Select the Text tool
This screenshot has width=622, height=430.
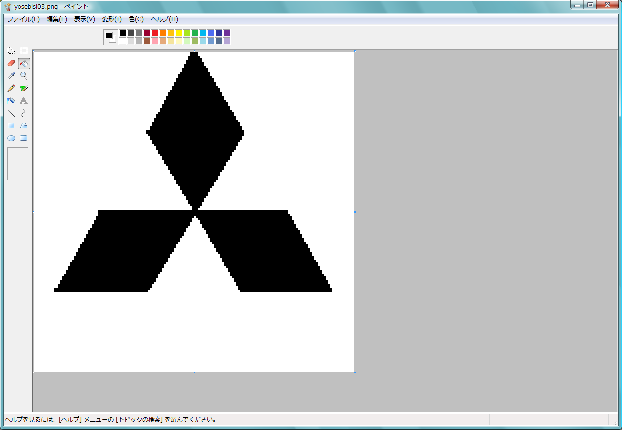pyautogui.click(x=24, y=100)
